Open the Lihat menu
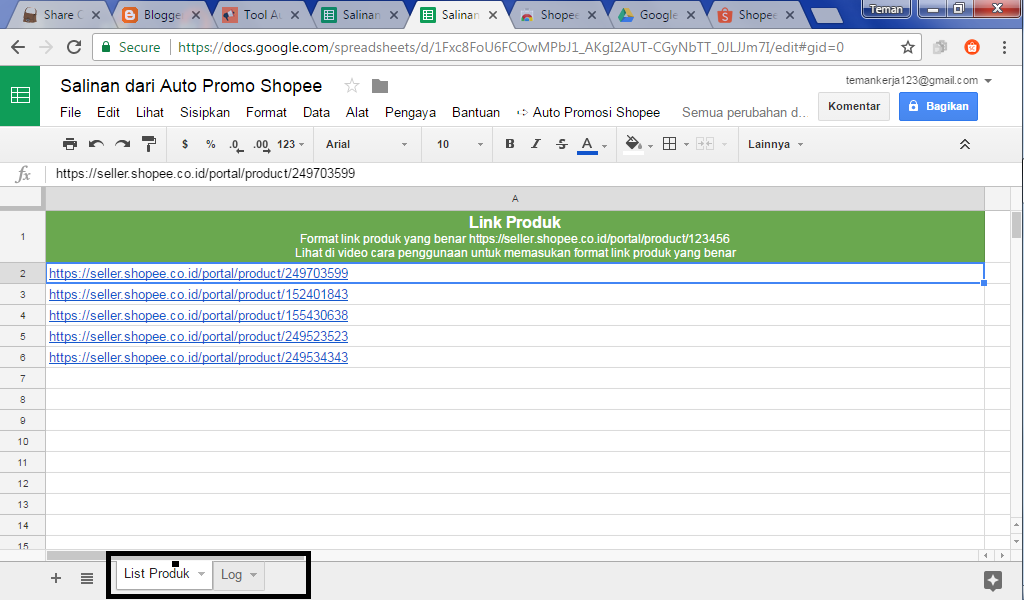Viewport: 1024px width, 600px height. click(150, 112)
